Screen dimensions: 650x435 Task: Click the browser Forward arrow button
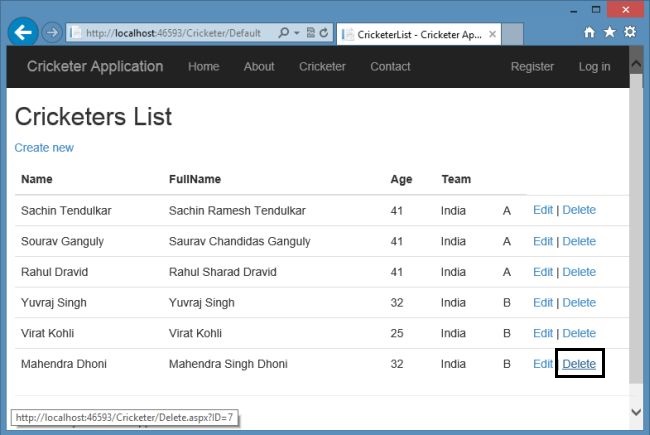(52, 32)
